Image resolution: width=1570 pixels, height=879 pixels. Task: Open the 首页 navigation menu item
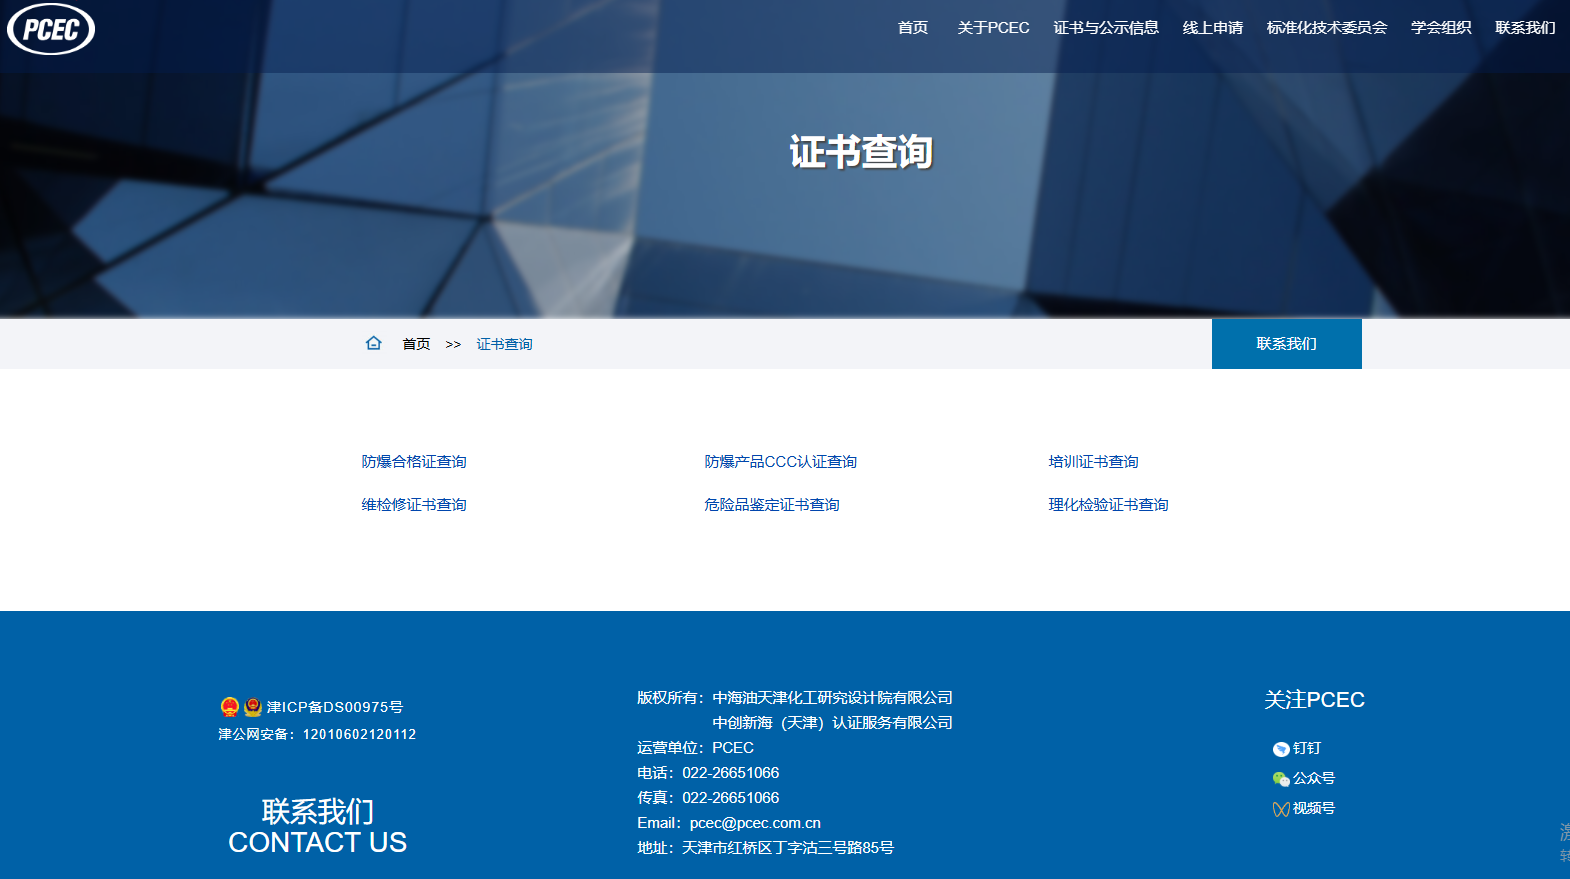coord(912,28)
